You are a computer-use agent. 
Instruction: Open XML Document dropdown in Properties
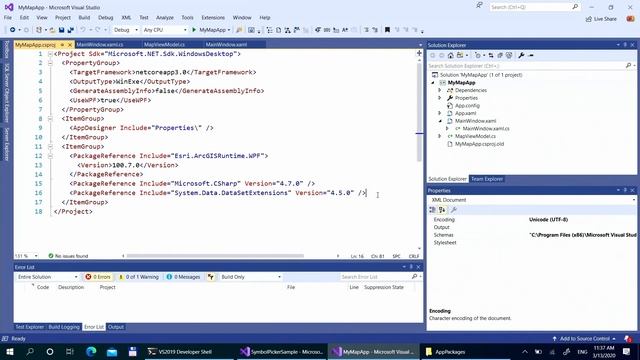point(532,200)
